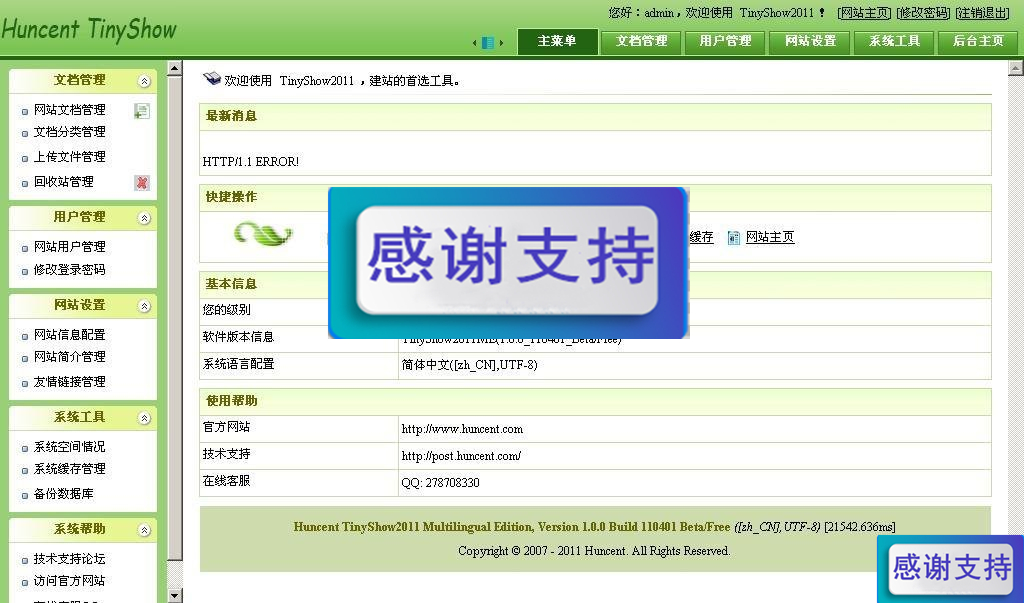
Task: Click the 在线客服 row label
Action: point(227,481)
